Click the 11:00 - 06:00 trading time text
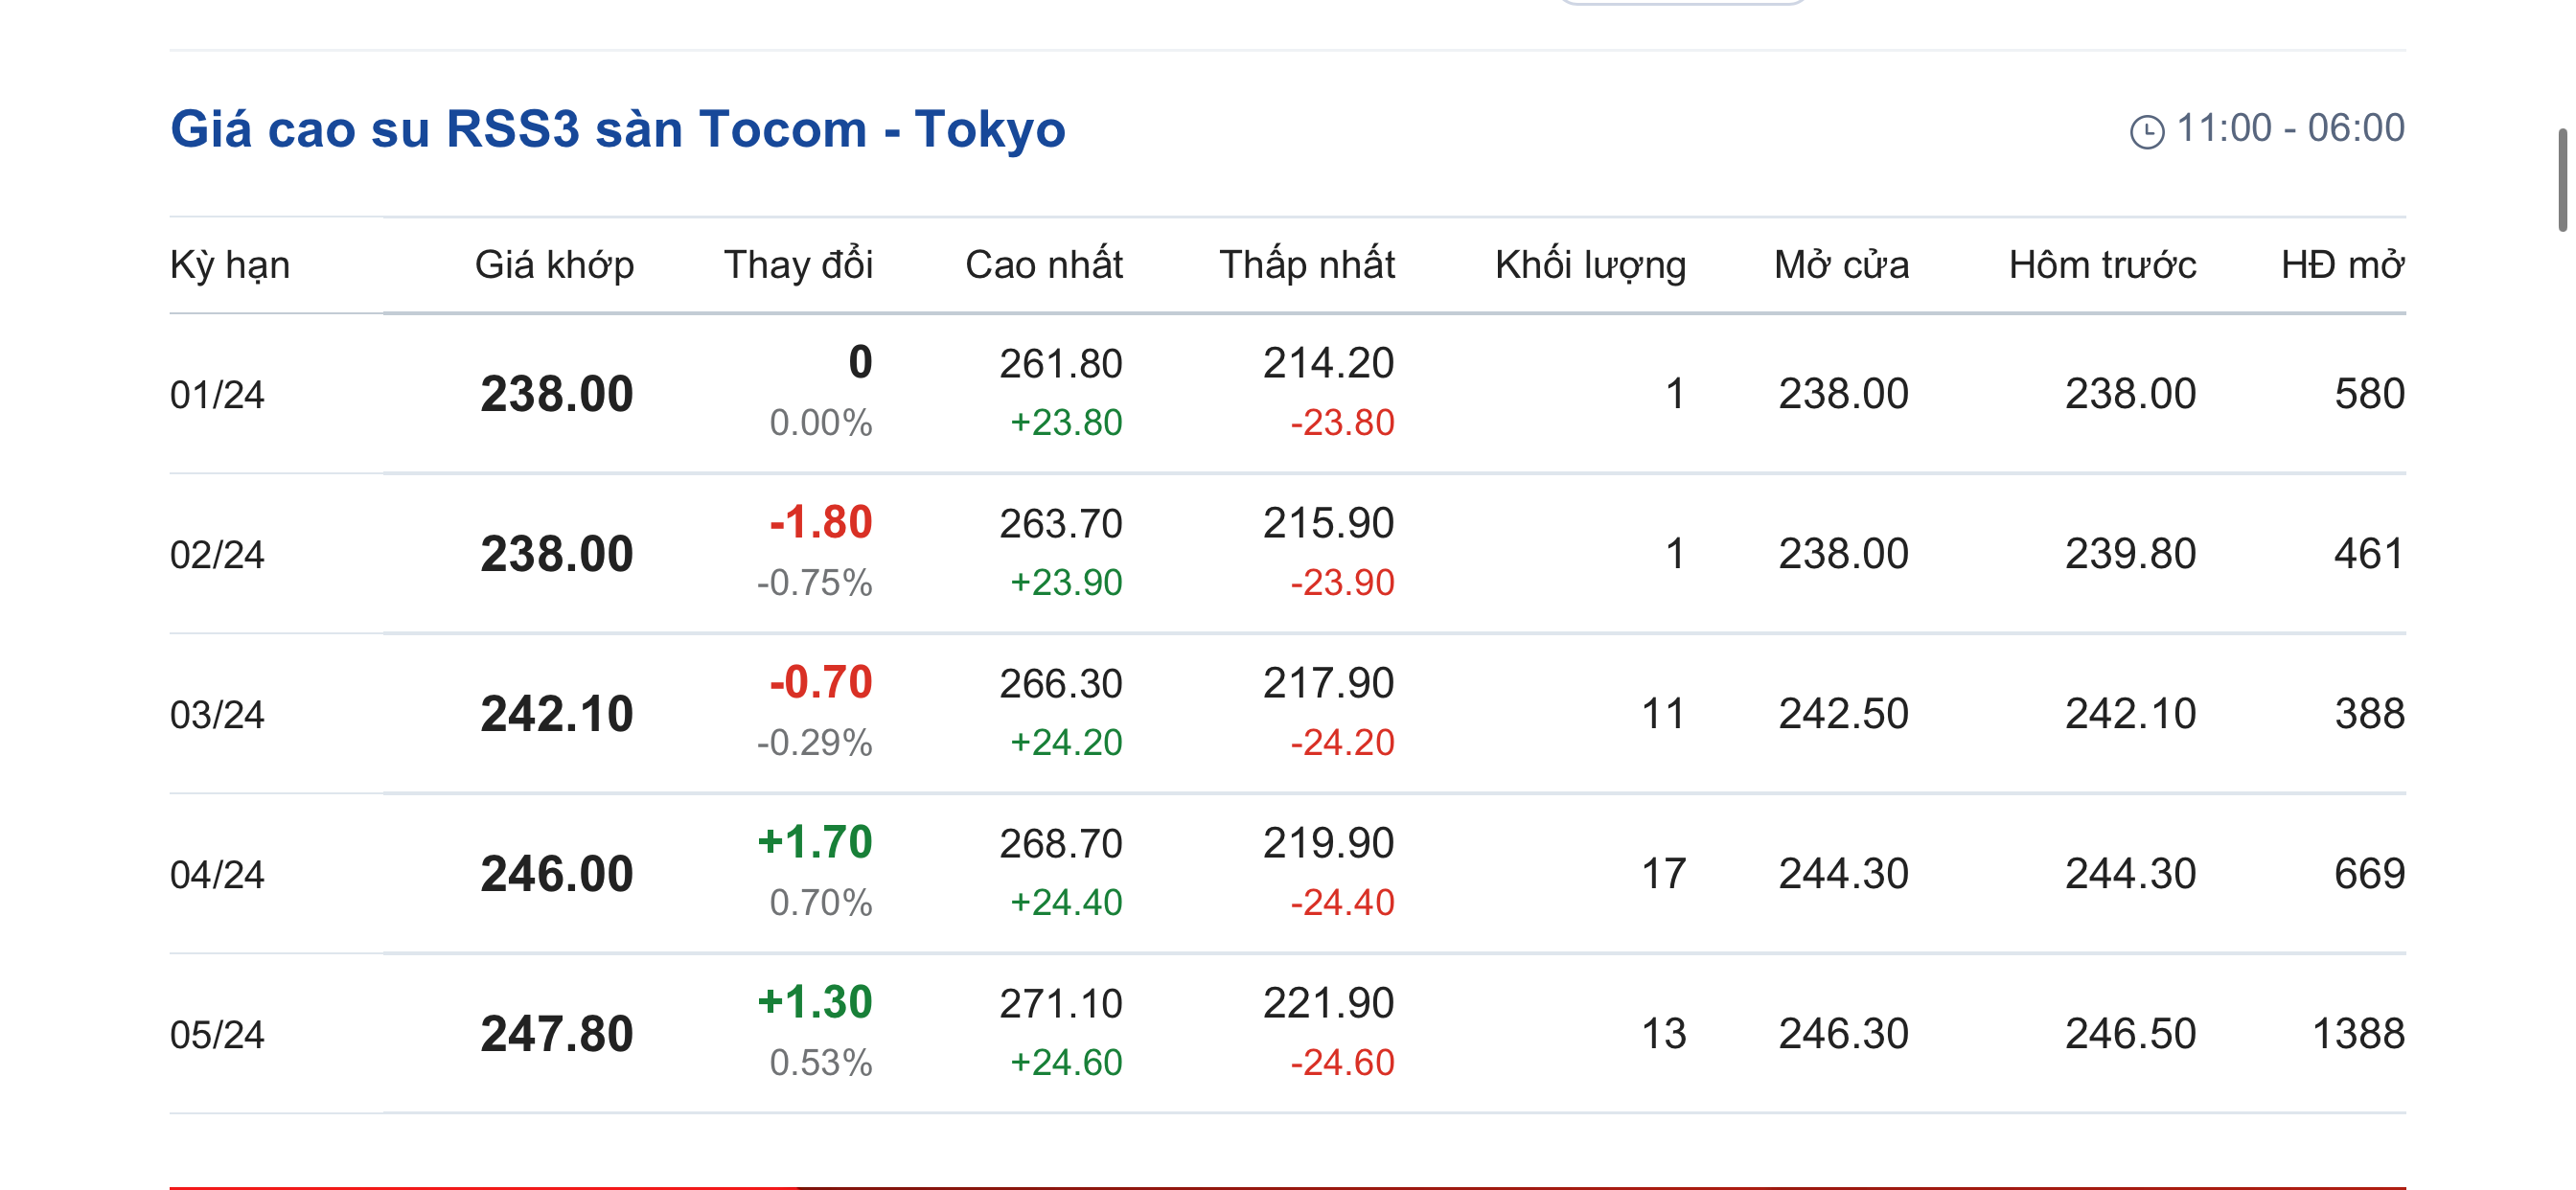 (2290, 128)
